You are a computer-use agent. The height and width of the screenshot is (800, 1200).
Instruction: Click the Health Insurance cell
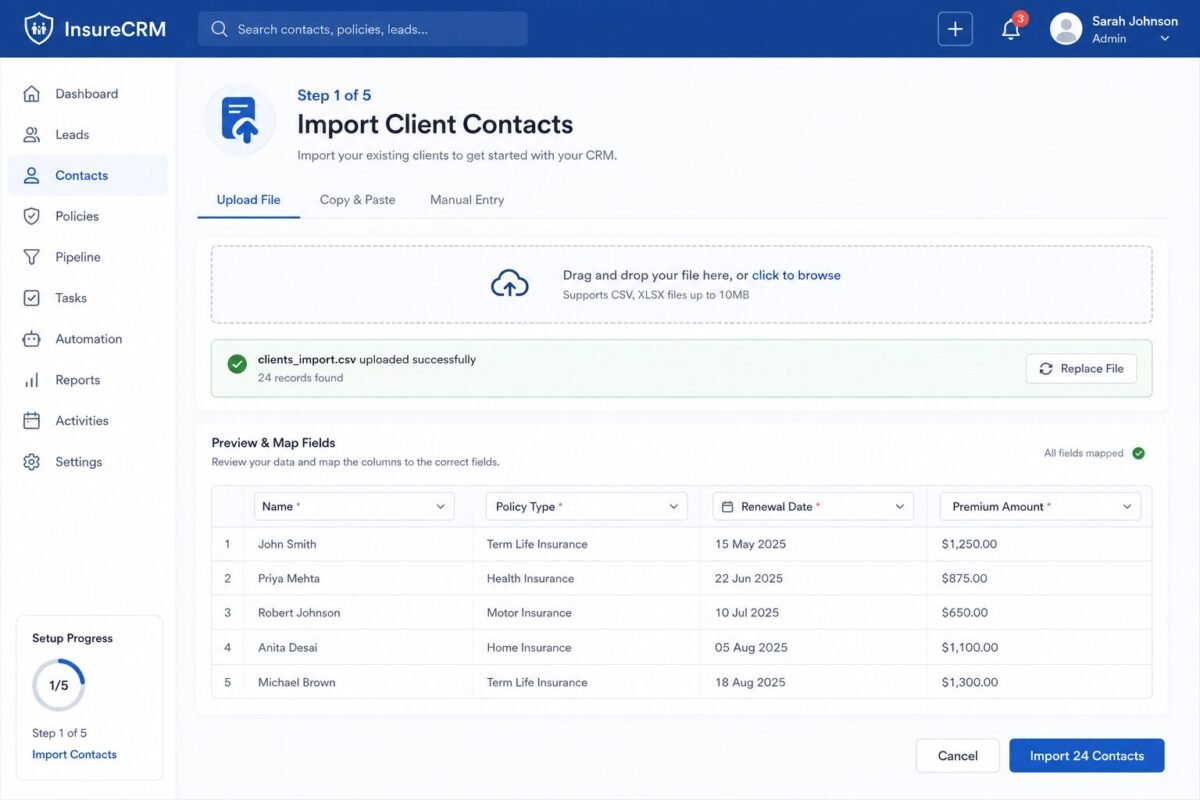[530, 579]
